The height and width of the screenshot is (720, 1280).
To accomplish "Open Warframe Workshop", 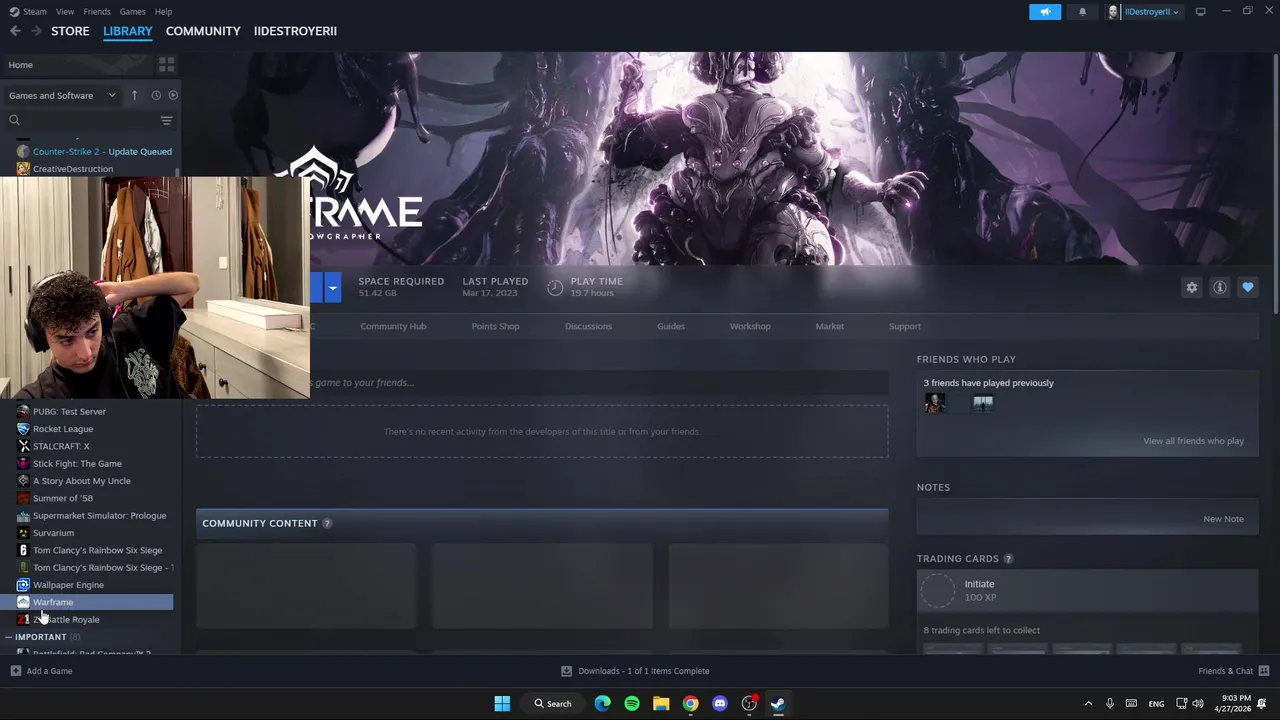I will (750, 326).
